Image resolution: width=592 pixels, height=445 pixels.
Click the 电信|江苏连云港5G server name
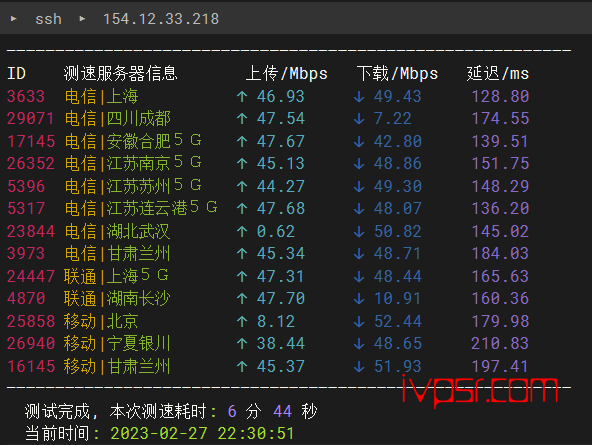pos(141,208)
